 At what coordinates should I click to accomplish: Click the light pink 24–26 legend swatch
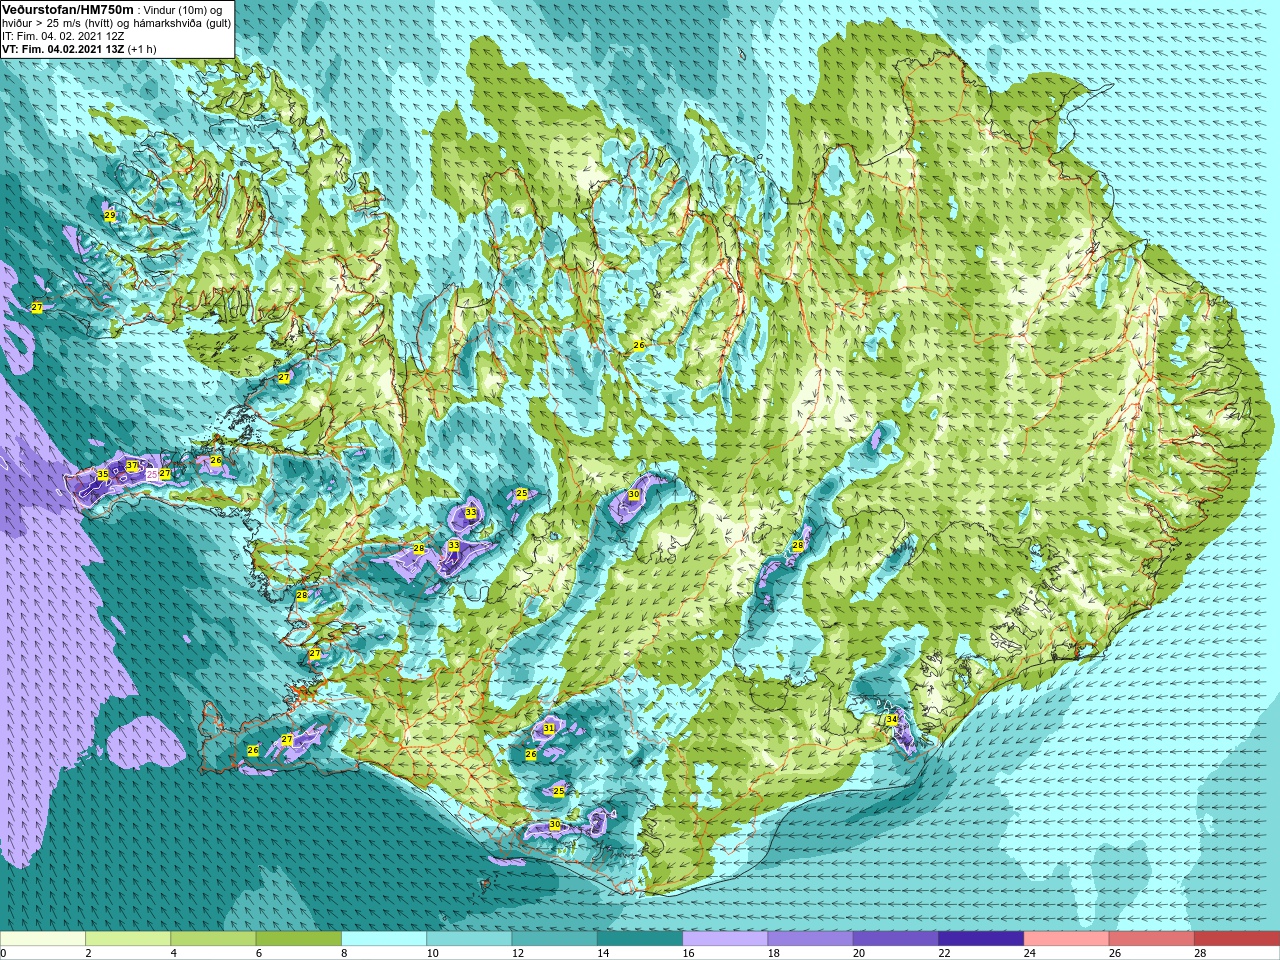click(x=1066, y=939)
